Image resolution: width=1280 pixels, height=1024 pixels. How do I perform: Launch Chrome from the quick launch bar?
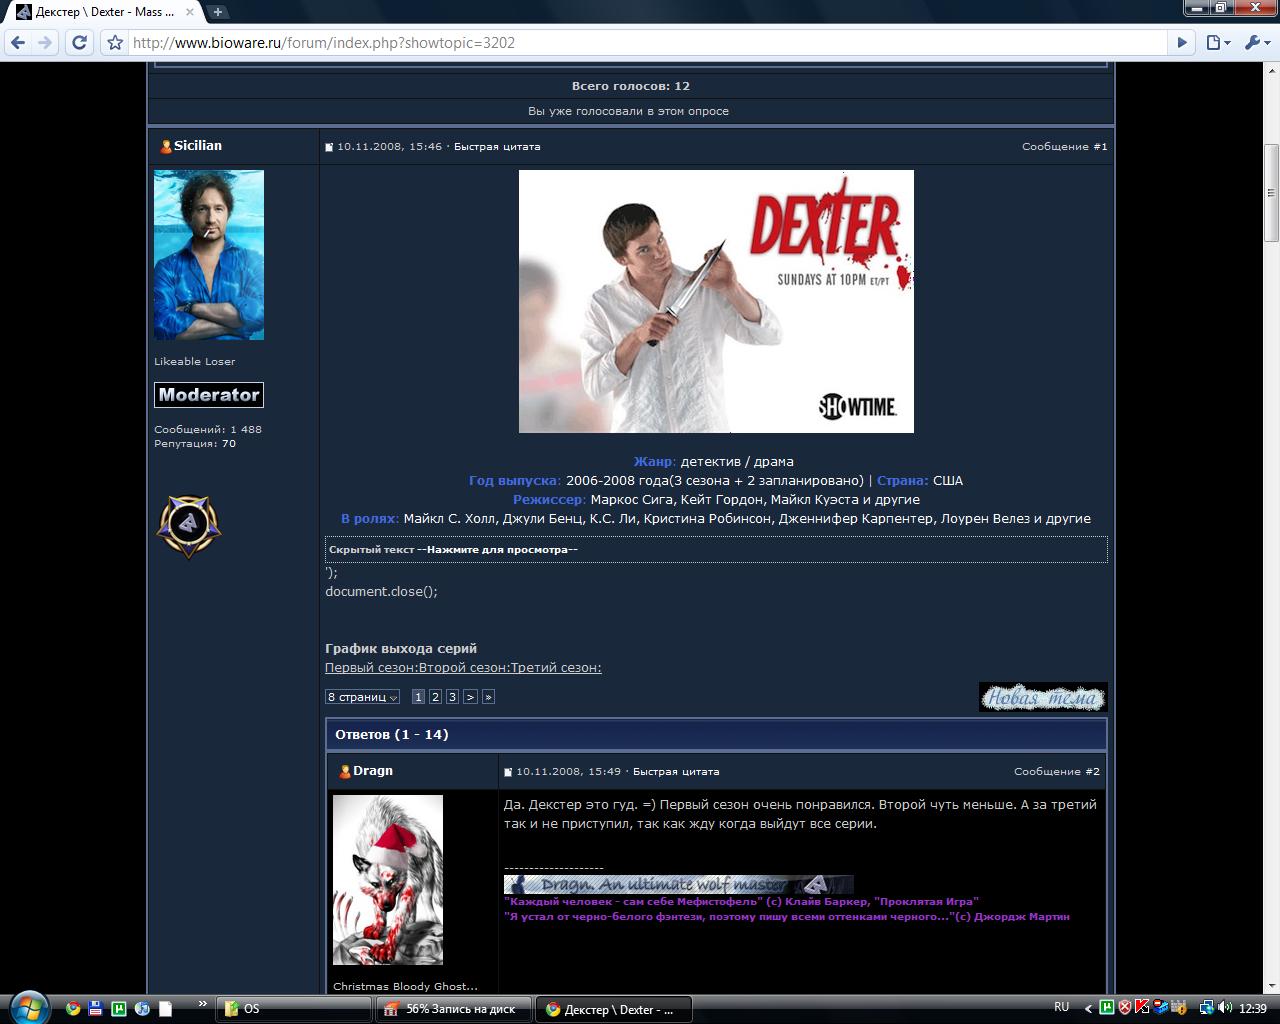[x=73, y=1009]
